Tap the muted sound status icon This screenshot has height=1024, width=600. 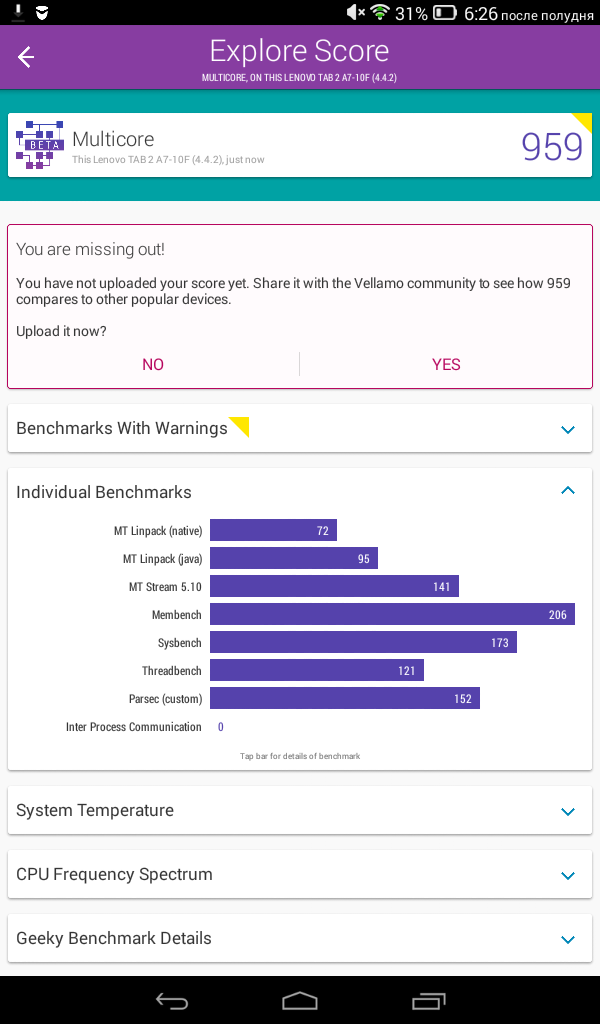[x=356, y=12]
